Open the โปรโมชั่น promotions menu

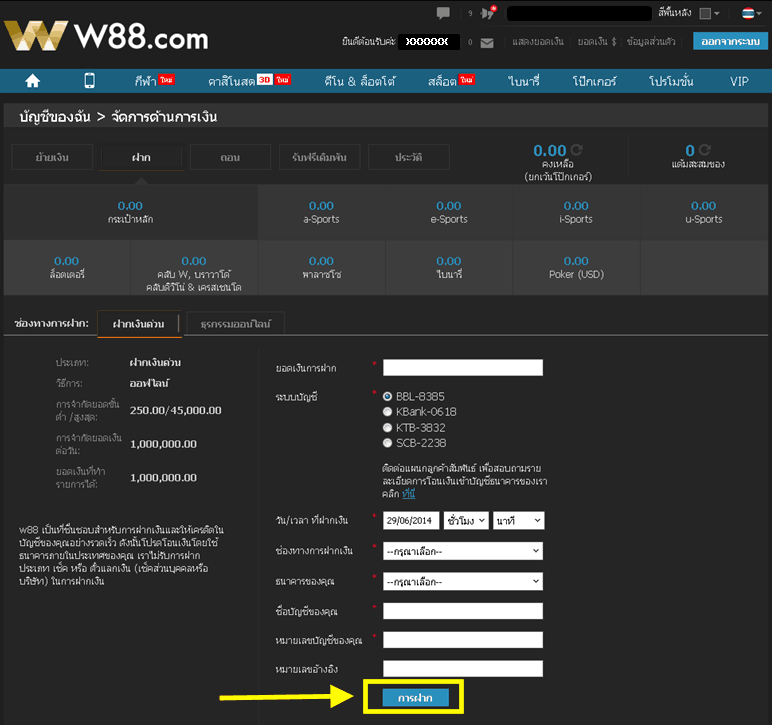click(671, 81)
